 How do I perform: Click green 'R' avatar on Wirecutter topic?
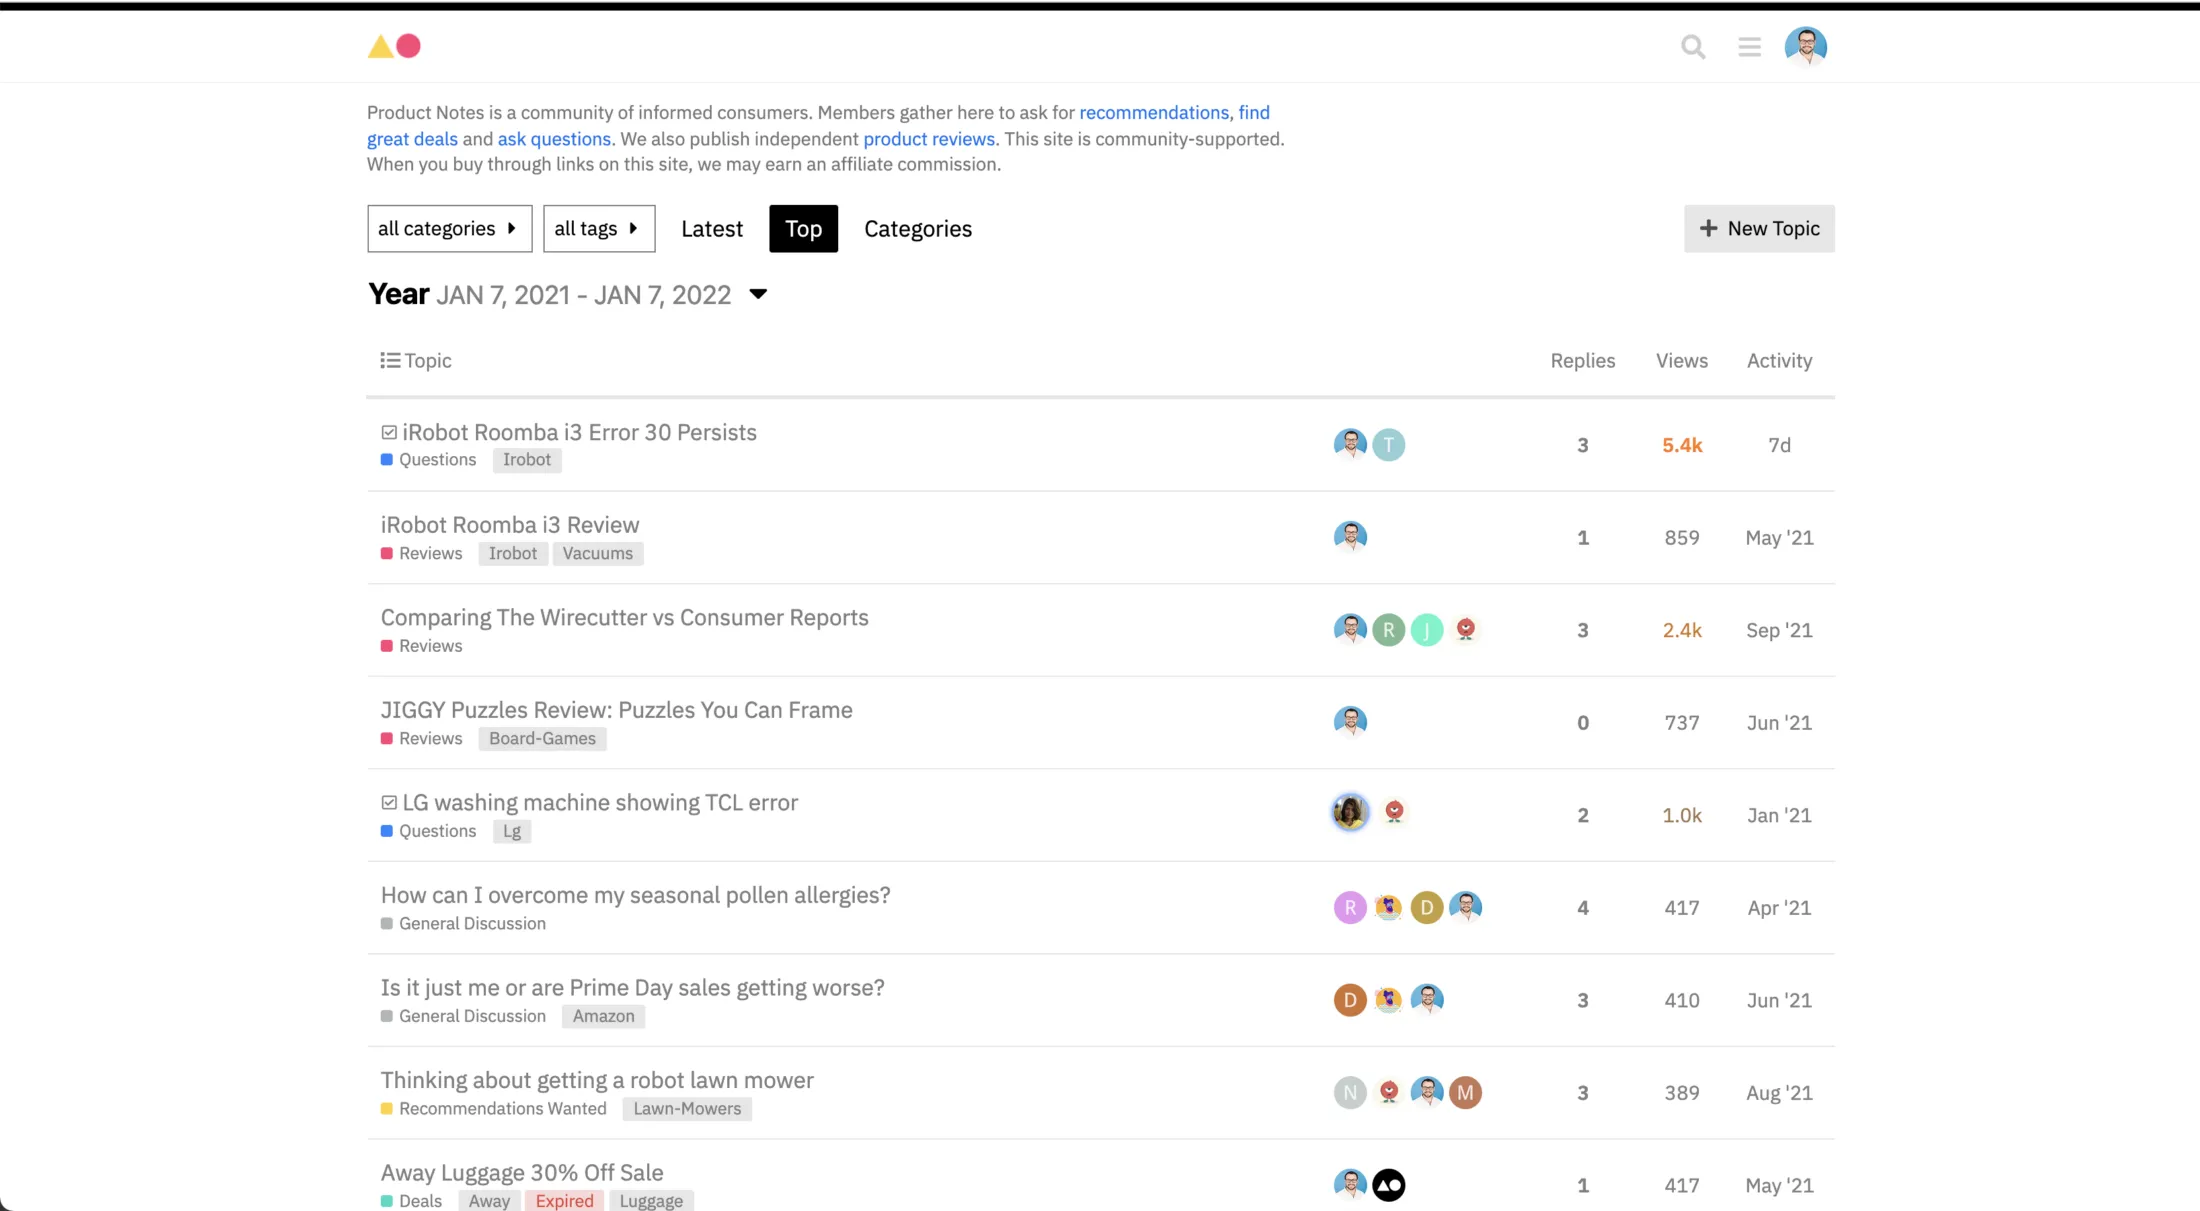click(x=1388, y=630)
